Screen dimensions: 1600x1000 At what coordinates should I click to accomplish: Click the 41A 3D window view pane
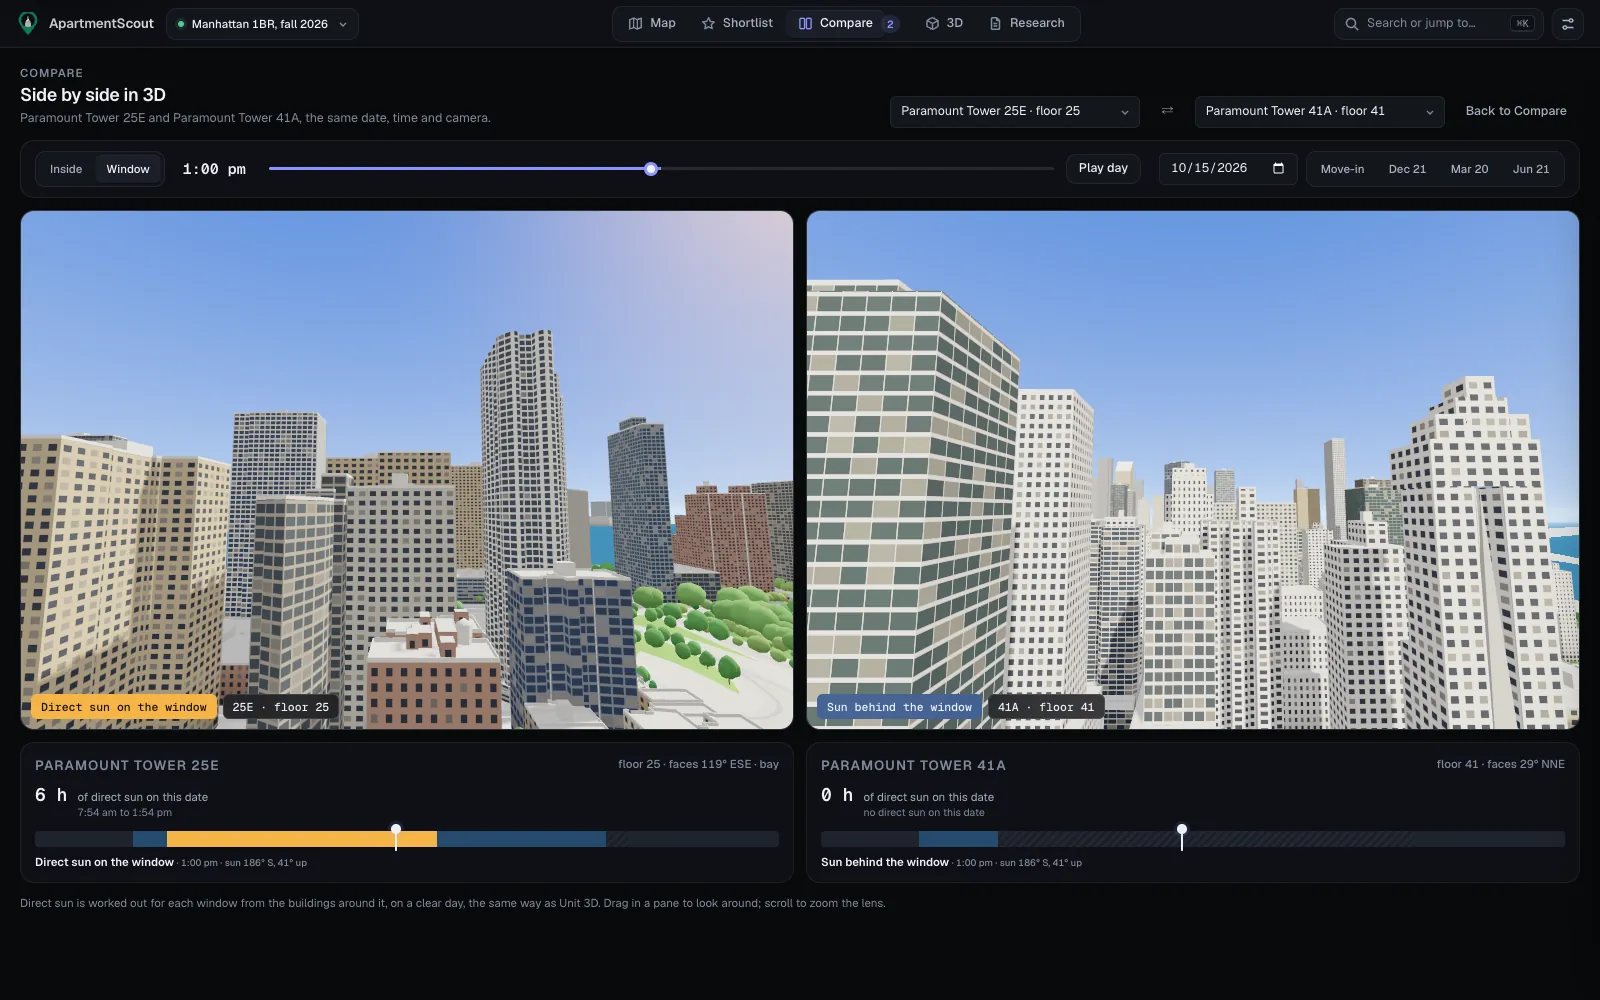[x=1193, y=469]
